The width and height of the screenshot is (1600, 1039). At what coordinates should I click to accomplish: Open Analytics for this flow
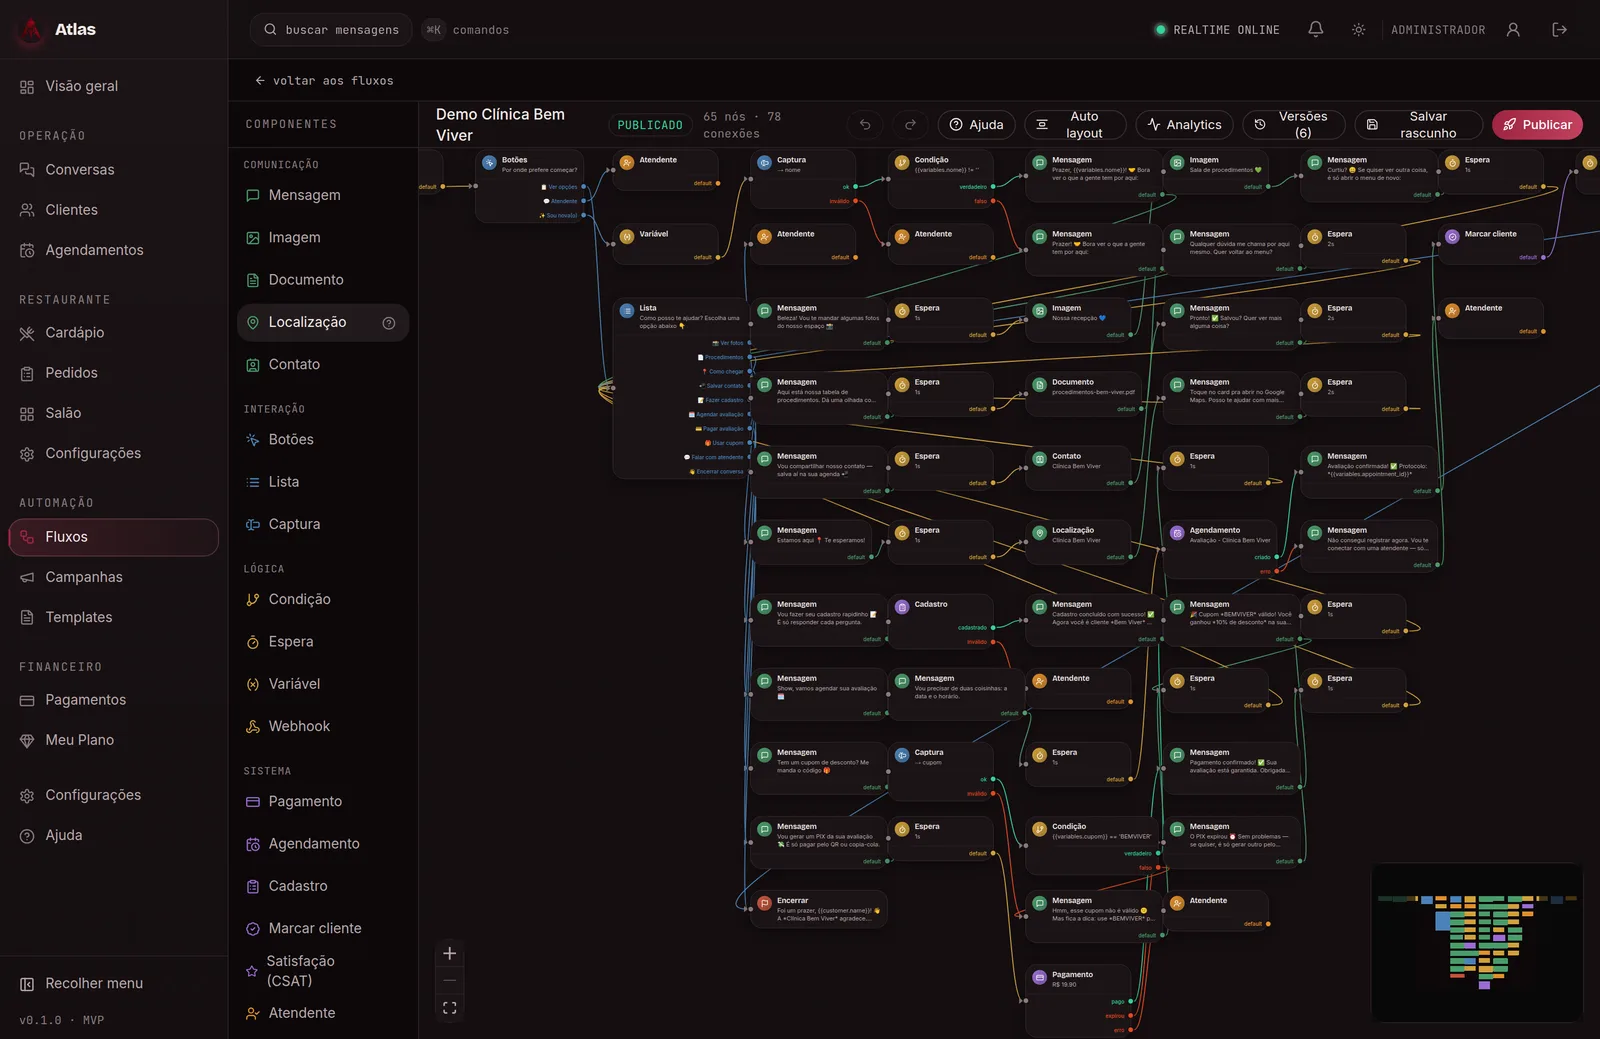[1184, 125]
